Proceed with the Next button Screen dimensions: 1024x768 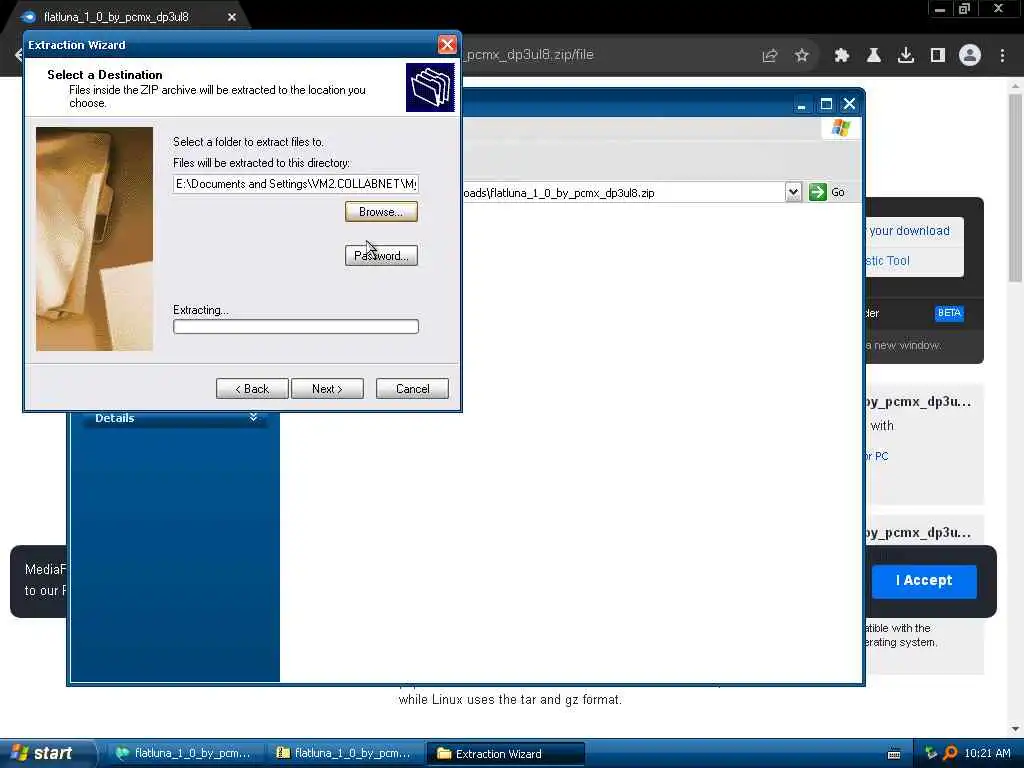click(x=327, y=389)
